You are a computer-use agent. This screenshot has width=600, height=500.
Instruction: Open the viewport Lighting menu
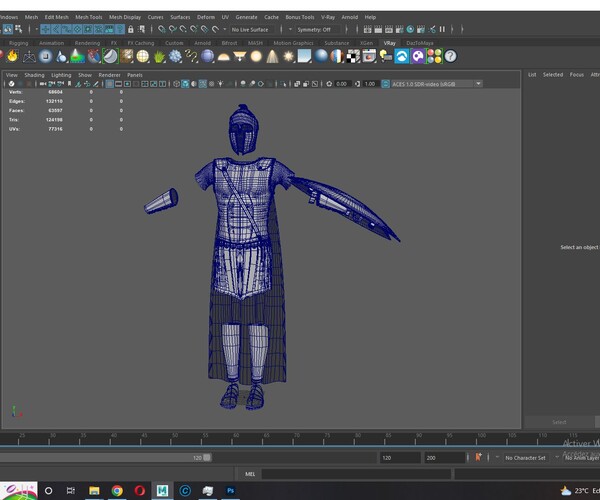[x=61, y=75]
